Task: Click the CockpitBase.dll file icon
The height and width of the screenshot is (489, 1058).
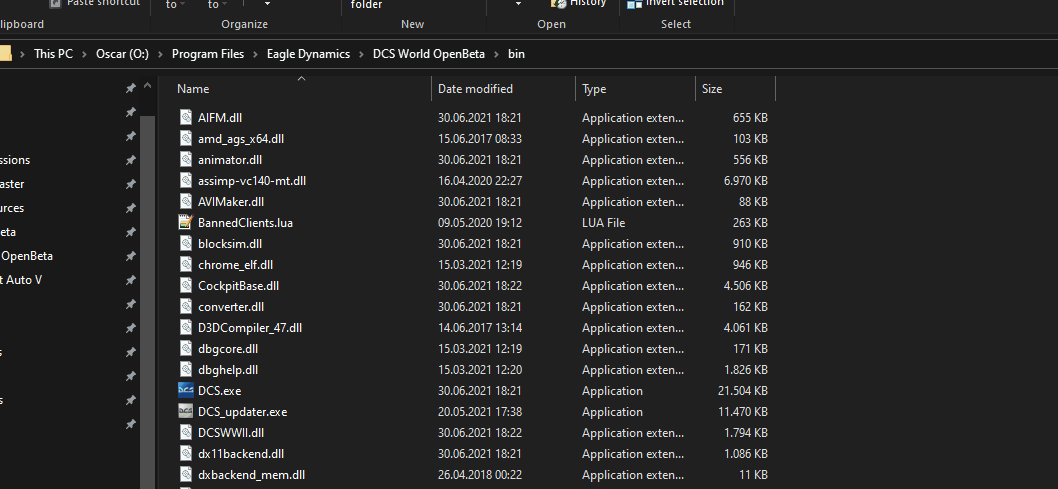Action: coord(186,285)
